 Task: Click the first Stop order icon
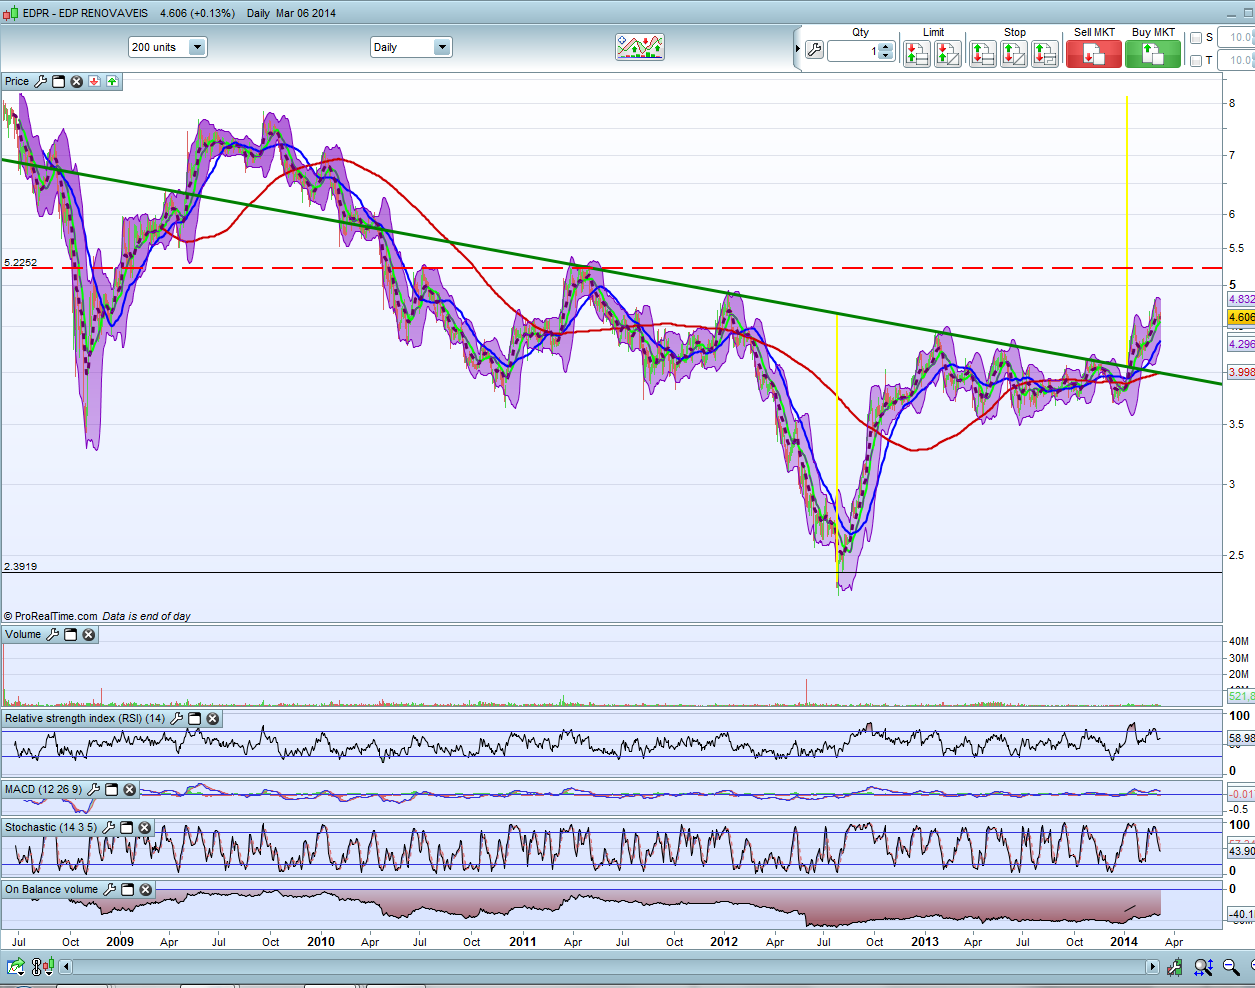983,54
